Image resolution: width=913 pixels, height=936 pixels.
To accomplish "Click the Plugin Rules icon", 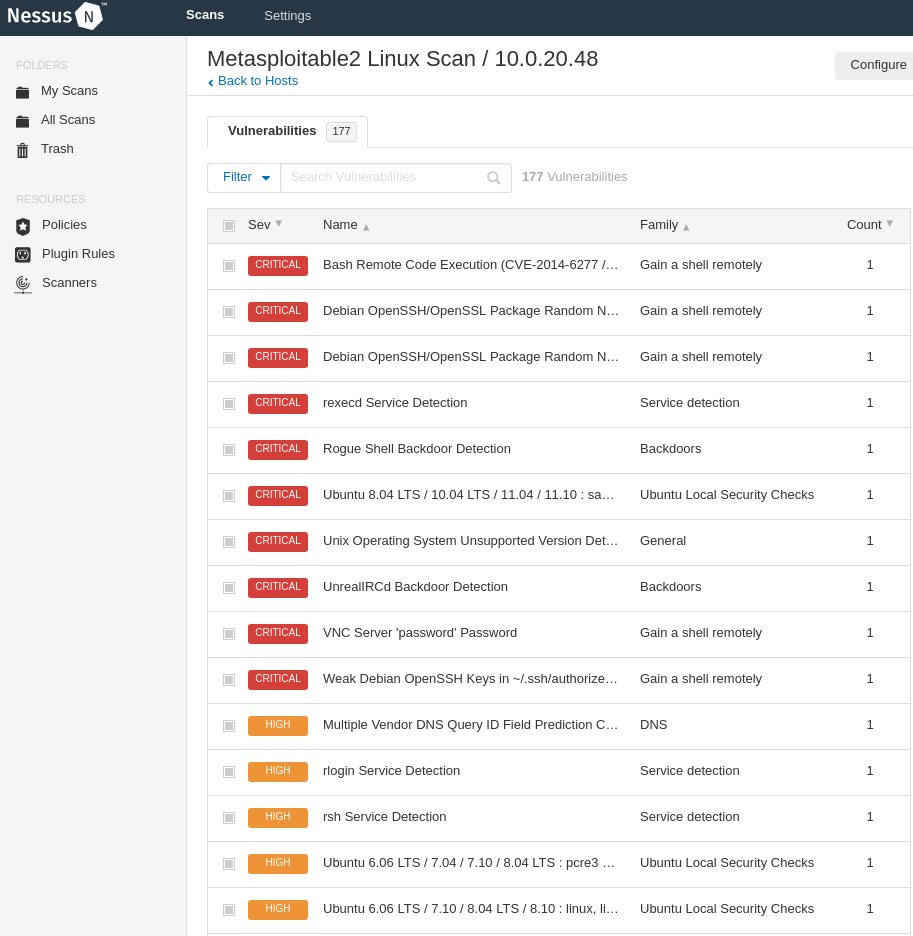I will tap(23, 255).
